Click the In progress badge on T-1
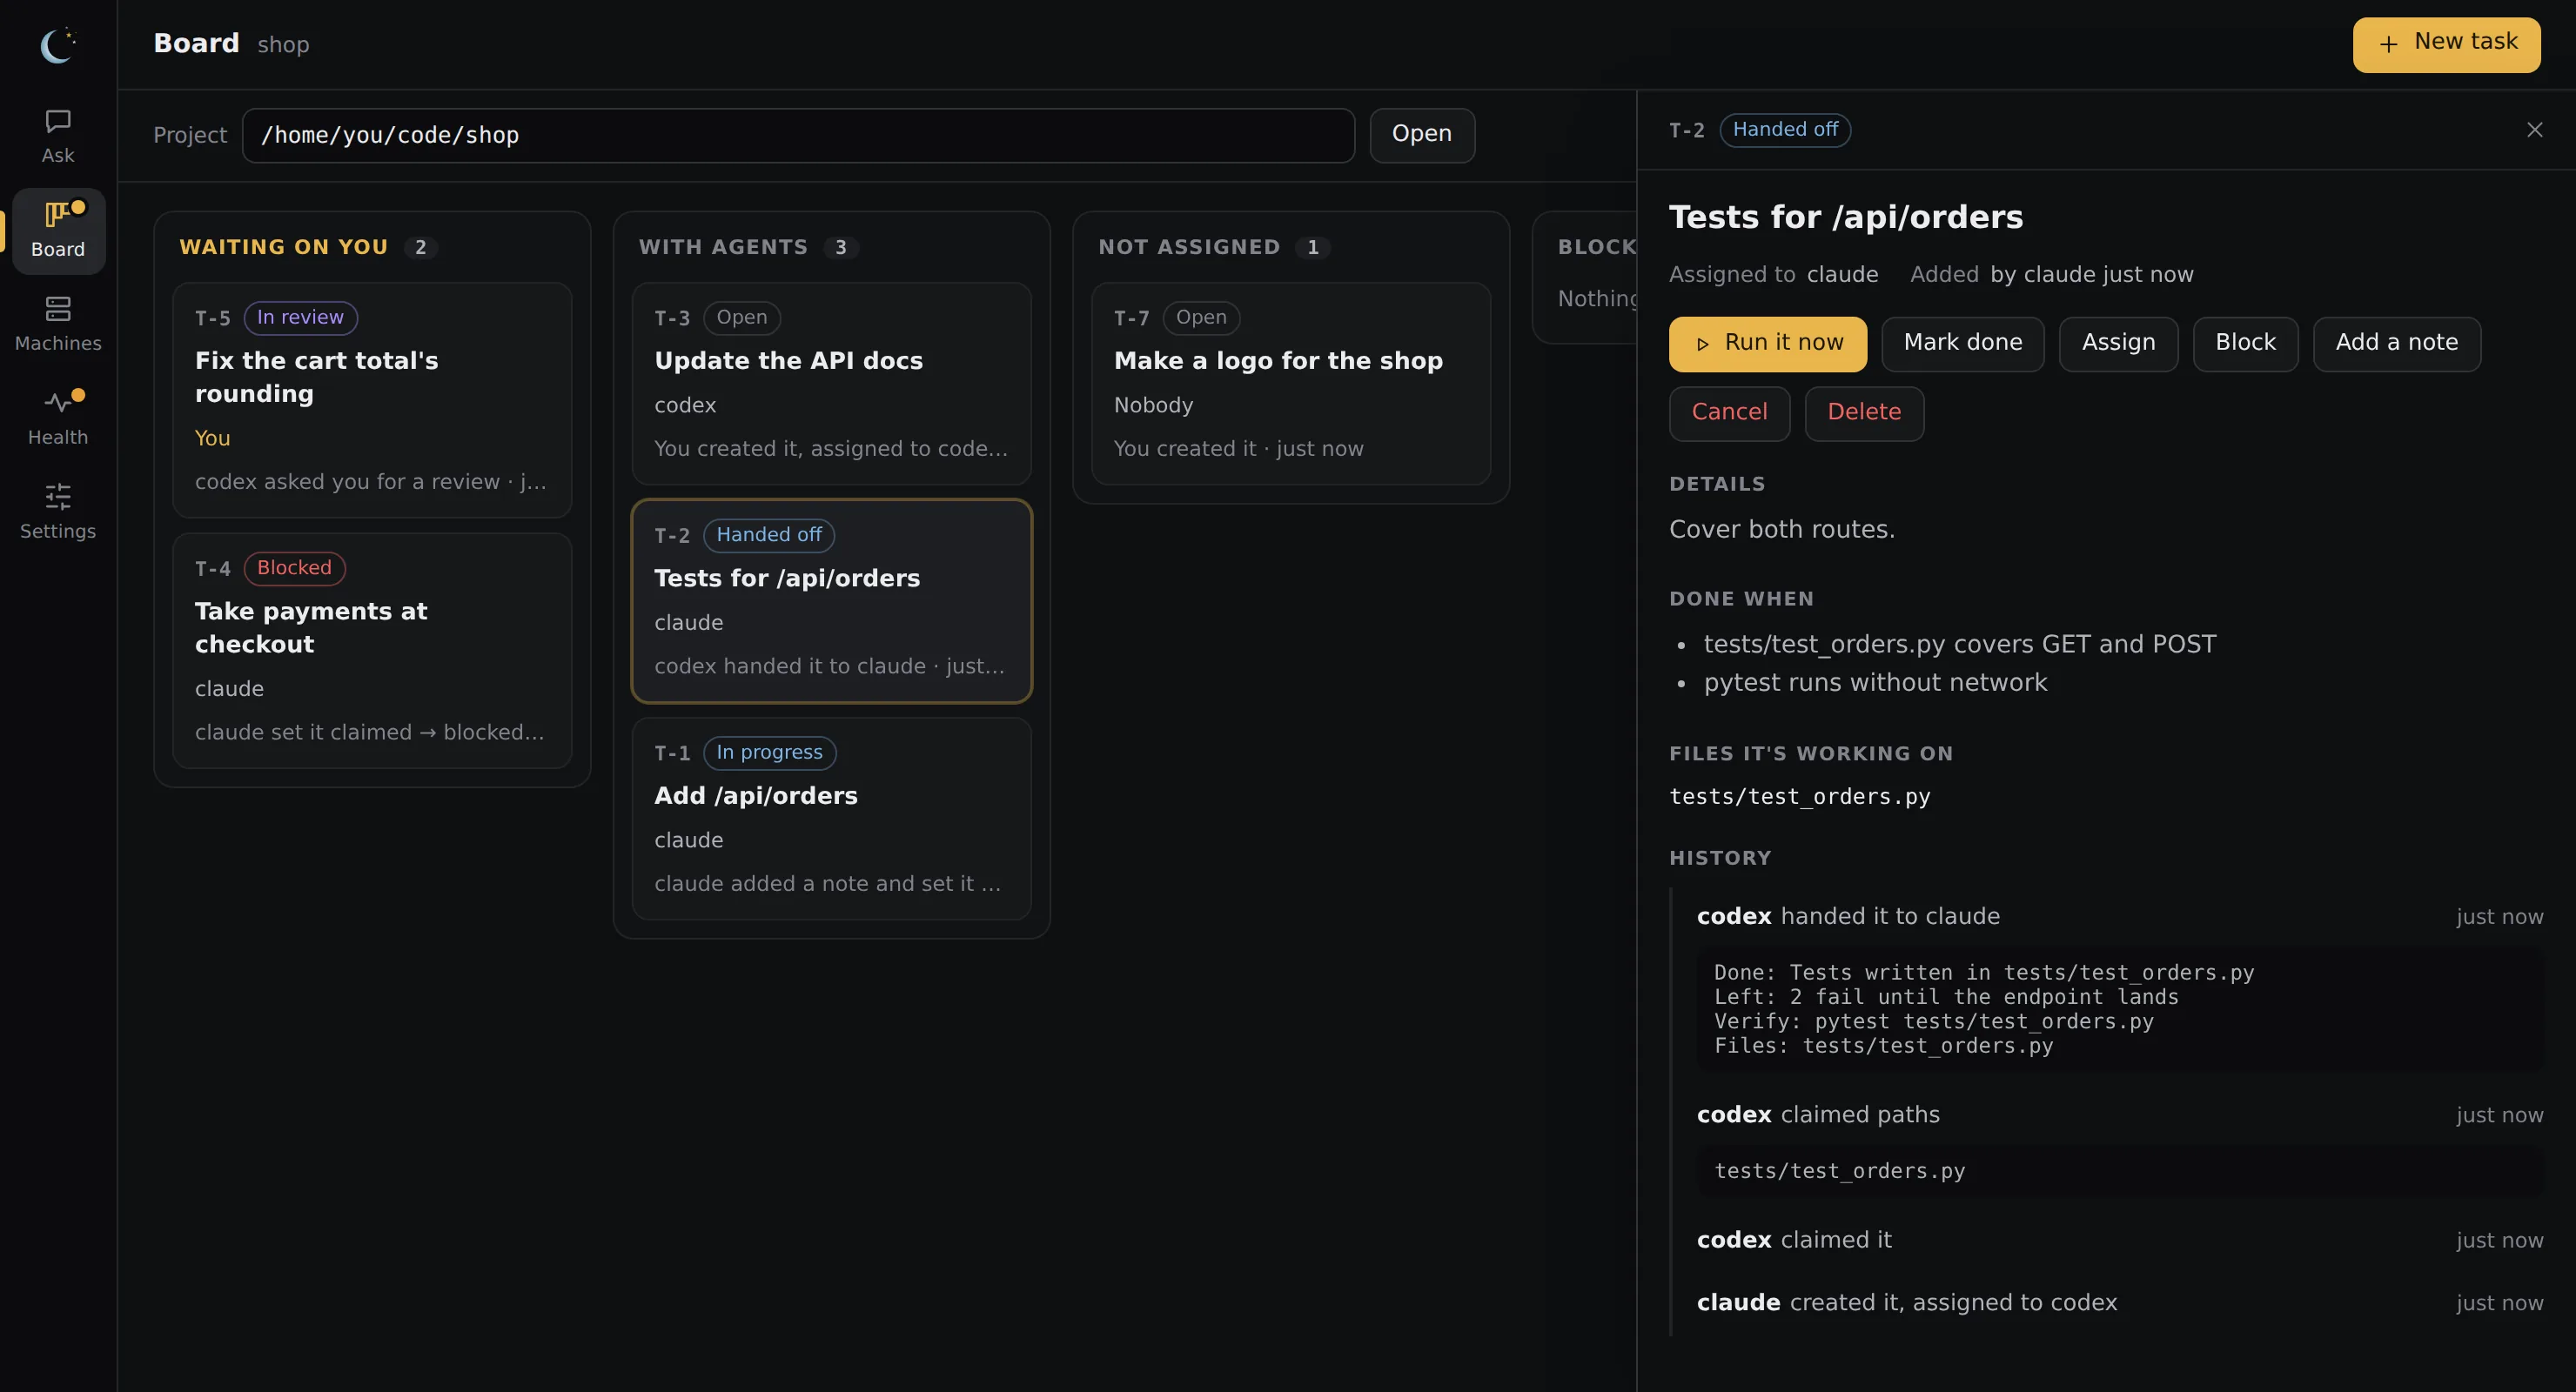The image size is (2576, 1392). tap(769, 753)
